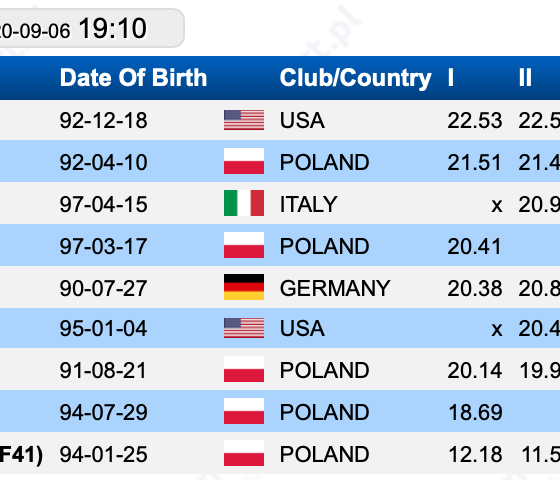
Task: Click the Poland flag beside 97-03-17
Action: click(244, 245)
